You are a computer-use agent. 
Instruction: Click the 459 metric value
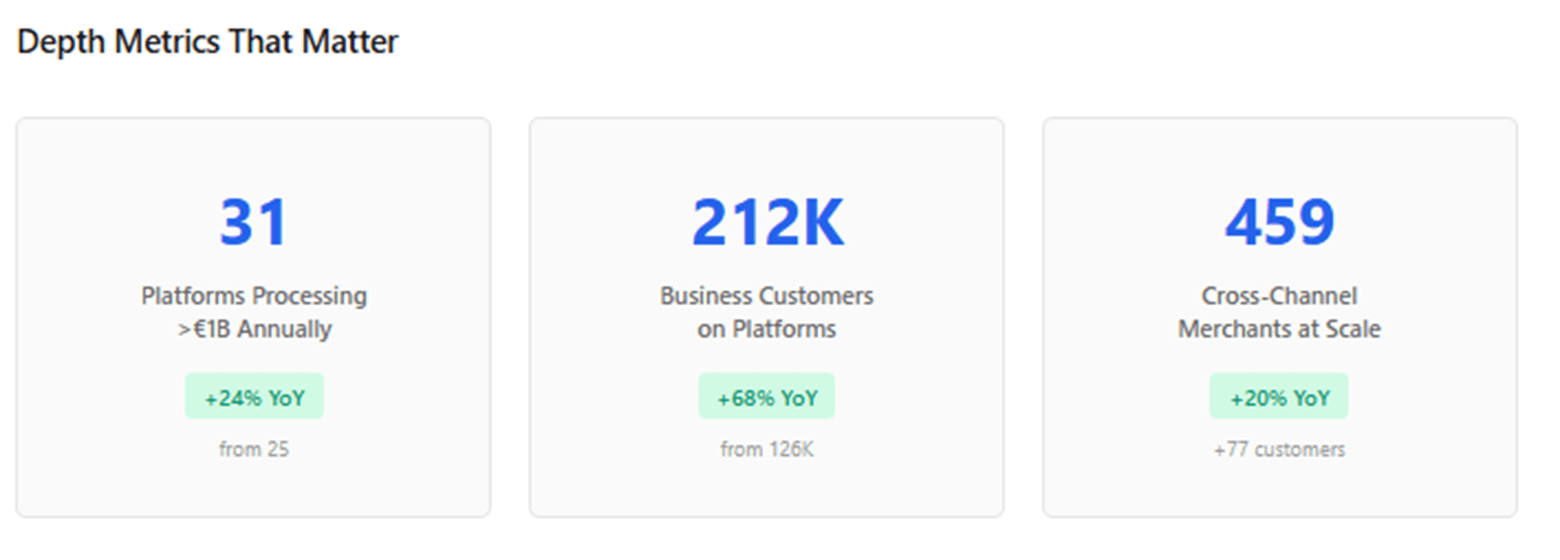tap(1280, 222)
